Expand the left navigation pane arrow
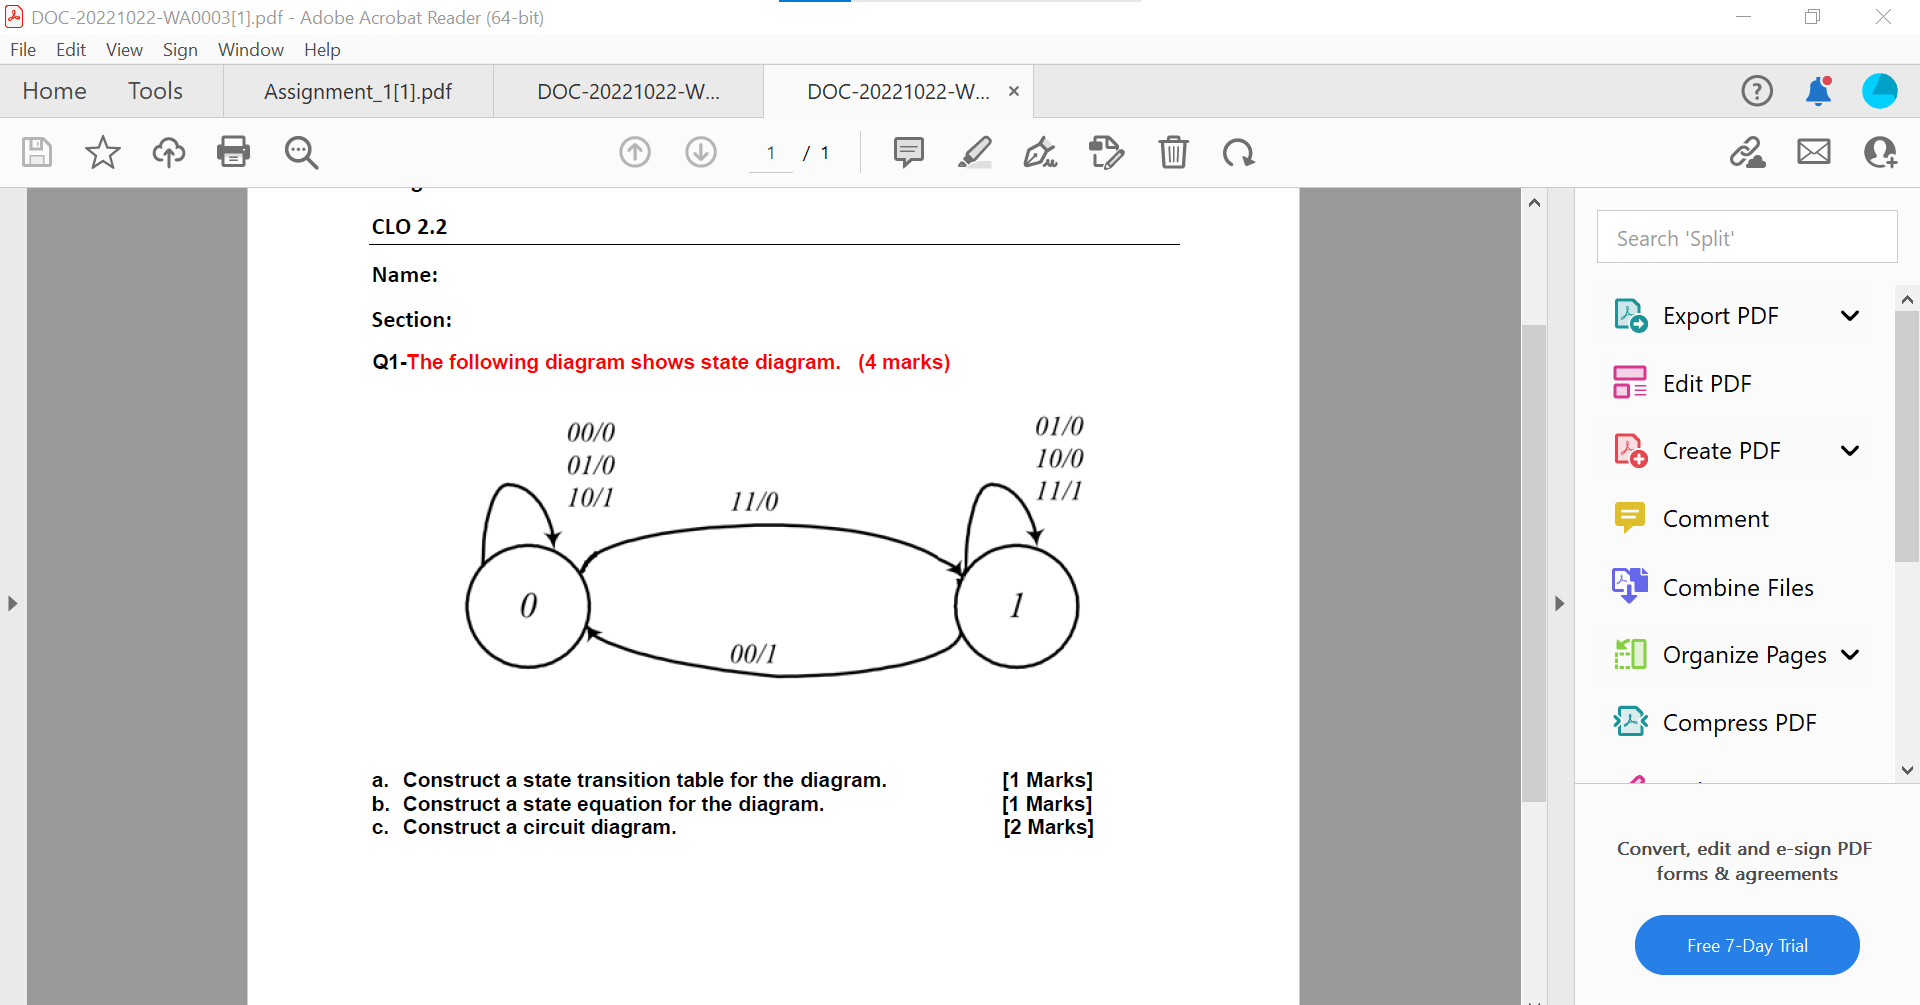 pyautogui.click(x=13, y=603)
